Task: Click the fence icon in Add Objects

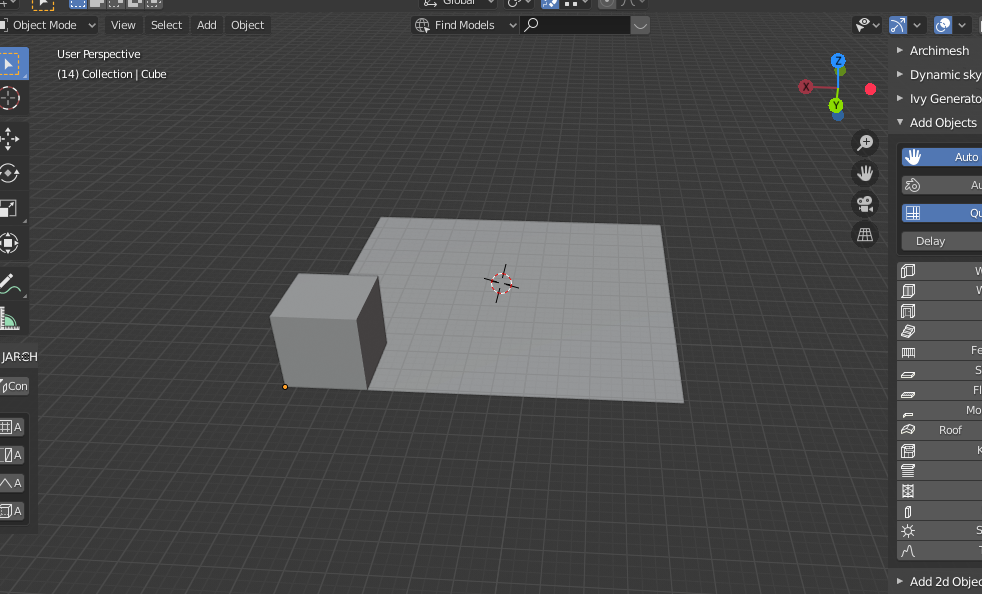Action: (x=908, y=352)
